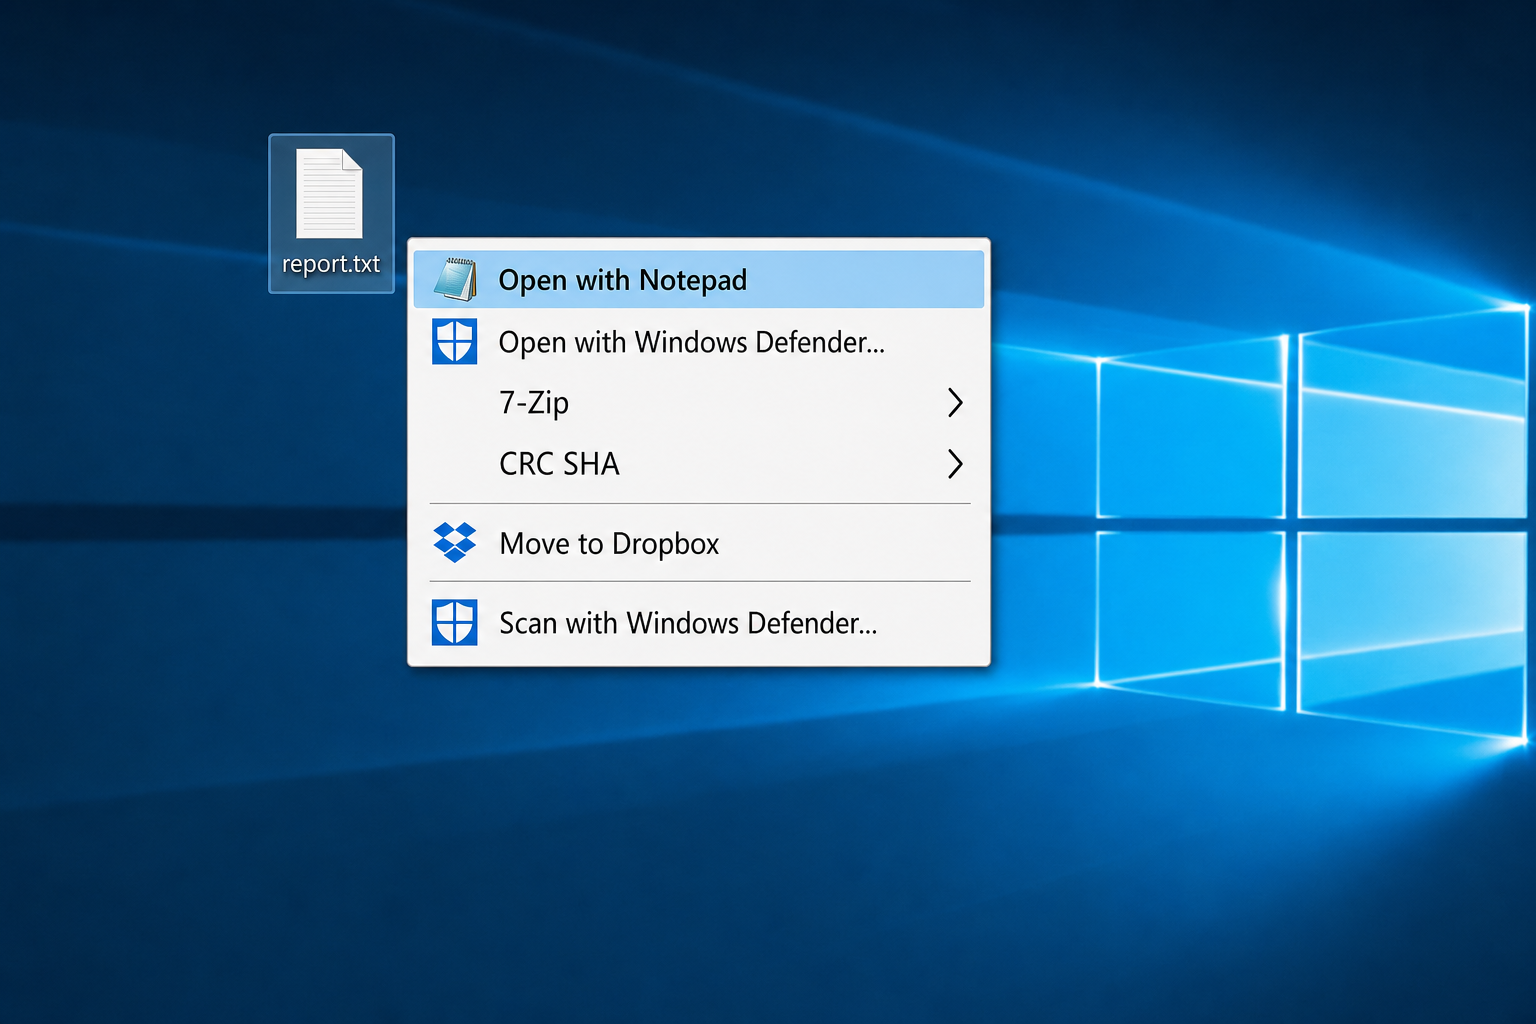This screenshot has height=1024, width=1536.
Task: Choose Move to Dropbox
Action: click(x=698, y=543)
